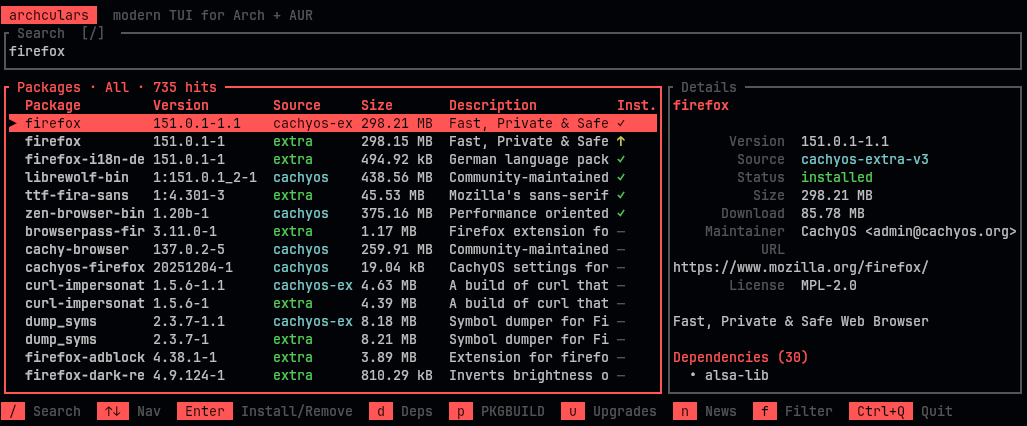Select the firefox-adblock package row
The image size is (1027, 426).
333,357
